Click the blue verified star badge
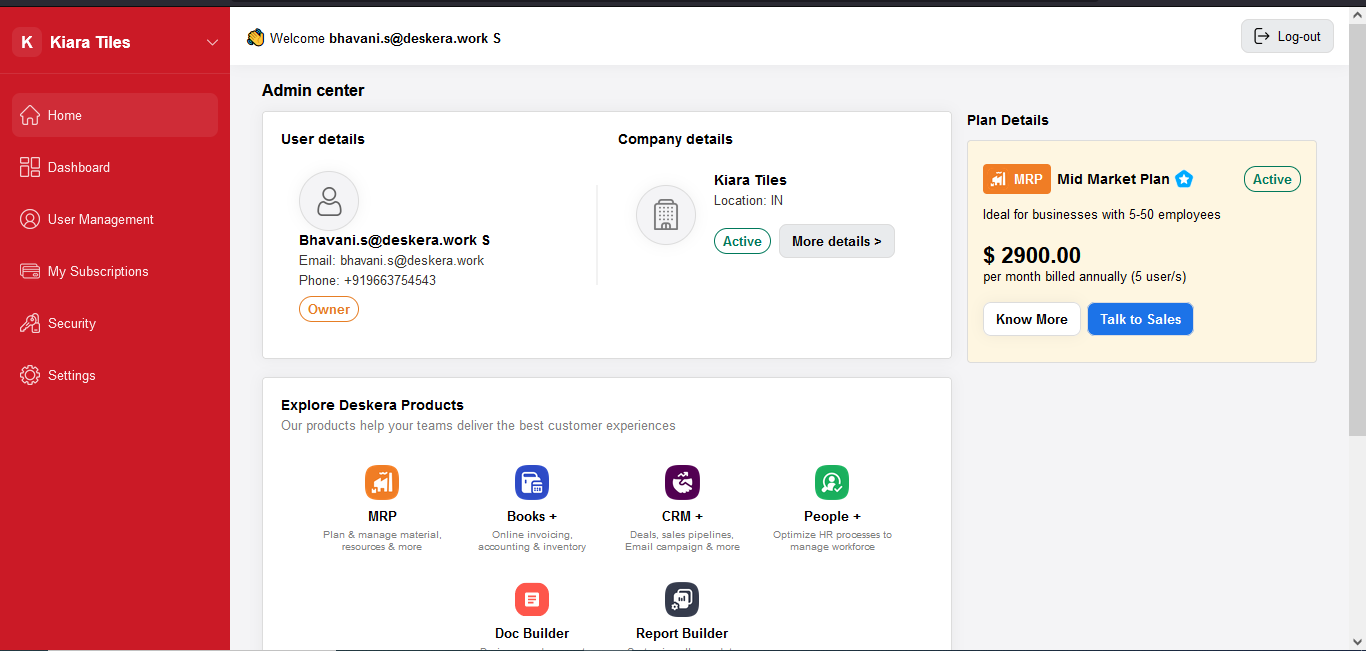 click(x=1184, y=179)
